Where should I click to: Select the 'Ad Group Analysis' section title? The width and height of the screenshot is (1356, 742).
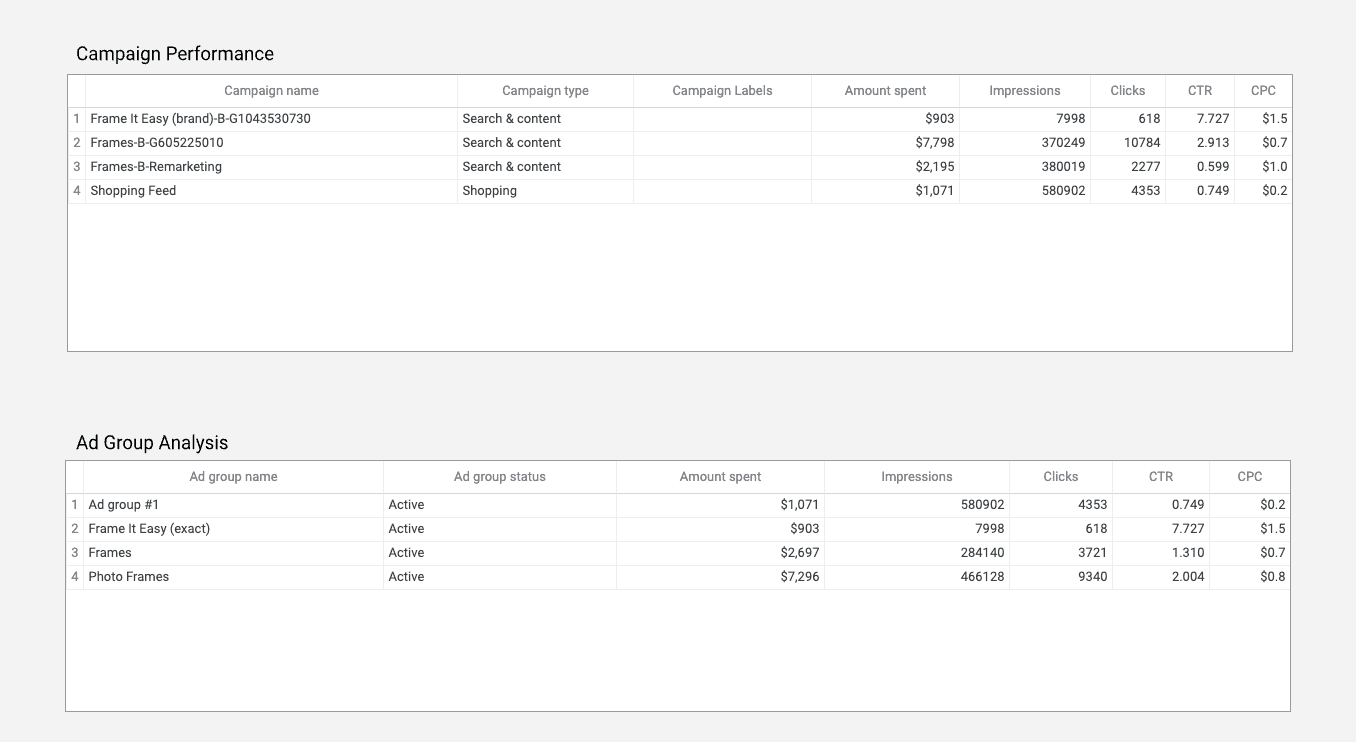[x=152, y=443]
